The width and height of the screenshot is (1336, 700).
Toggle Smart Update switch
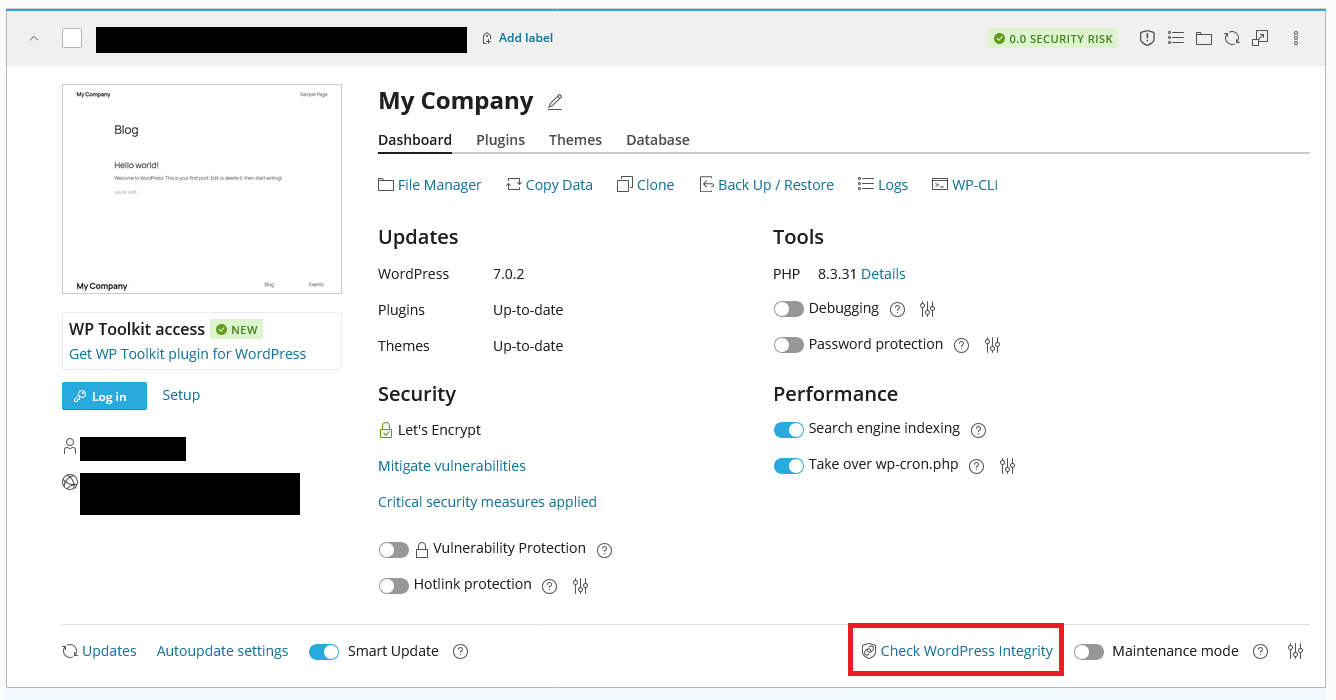(x=324, y=651)
